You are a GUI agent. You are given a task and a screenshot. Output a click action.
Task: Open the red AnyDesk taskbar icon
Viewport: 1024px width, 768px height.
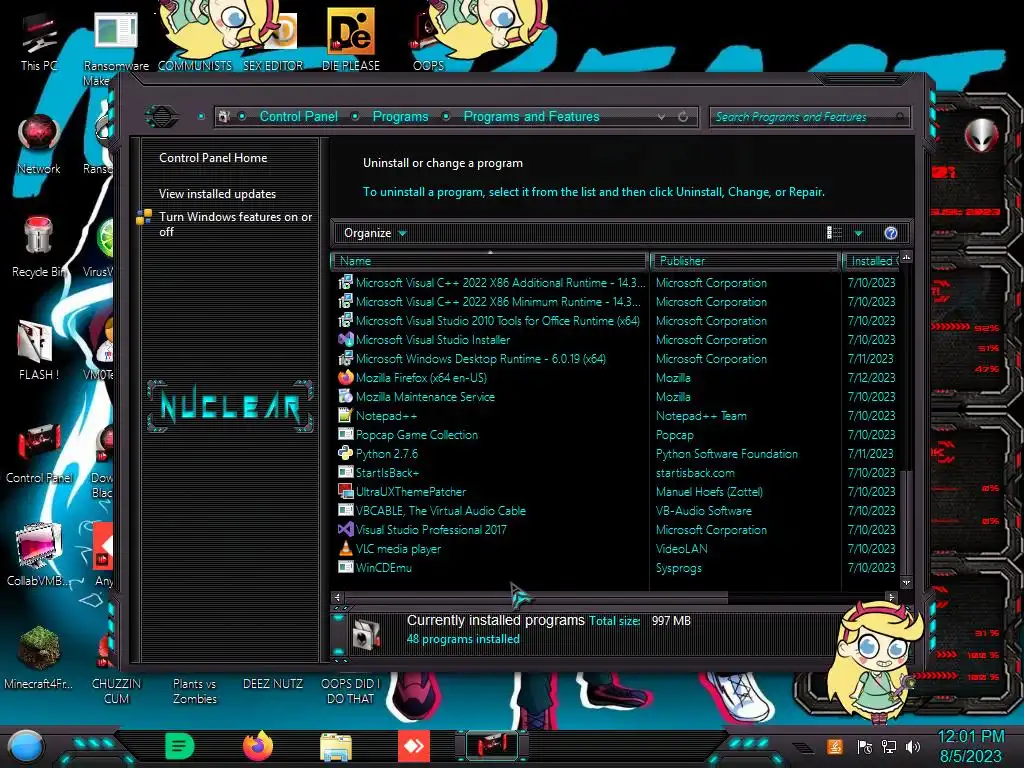(414, 746)
